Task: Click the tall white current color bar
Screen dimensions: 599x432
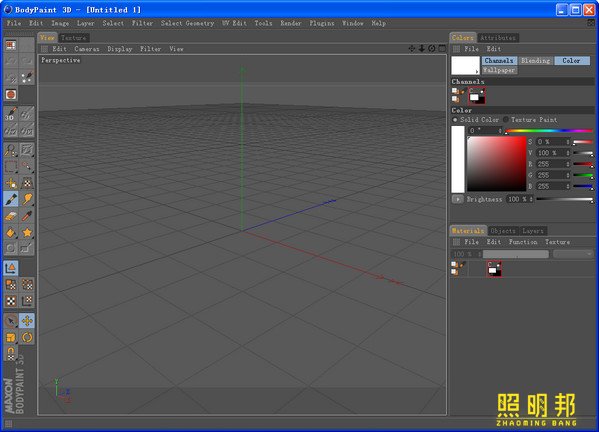Action: [x=458, y=159]
